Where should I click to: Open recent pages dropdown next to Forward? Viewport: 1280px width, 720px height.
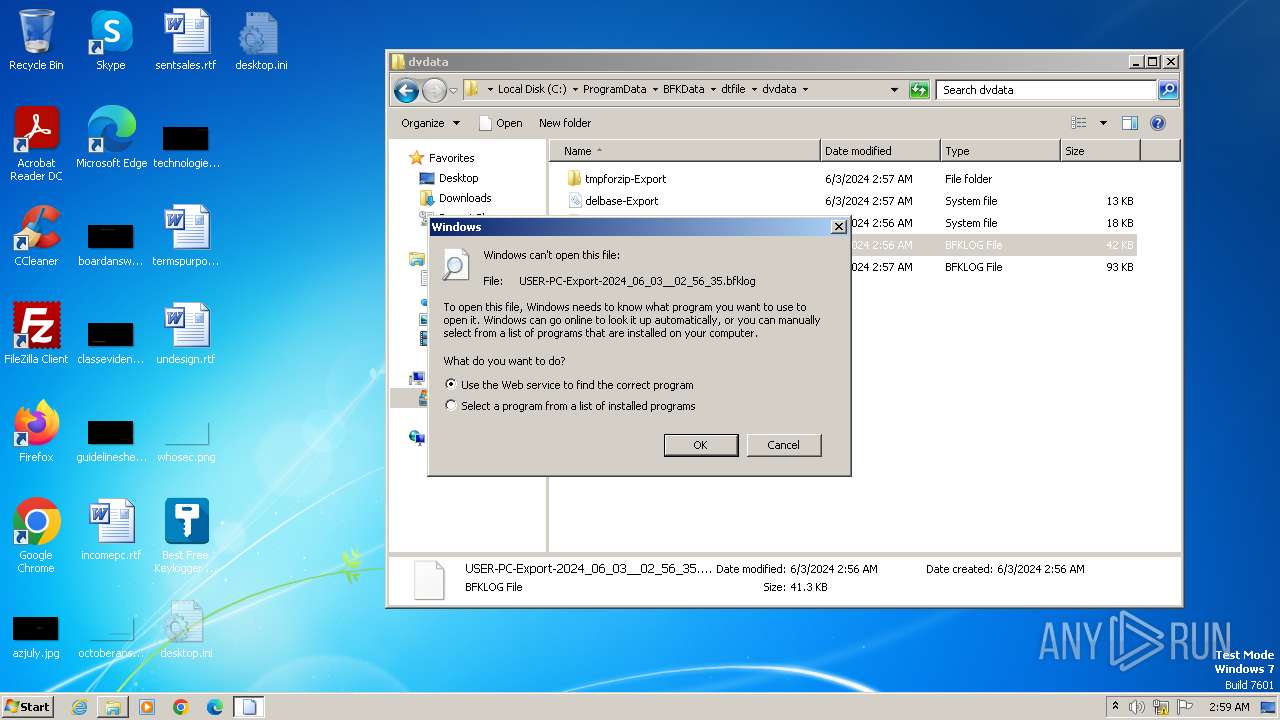pyautogui.click(x=453, y=90)
